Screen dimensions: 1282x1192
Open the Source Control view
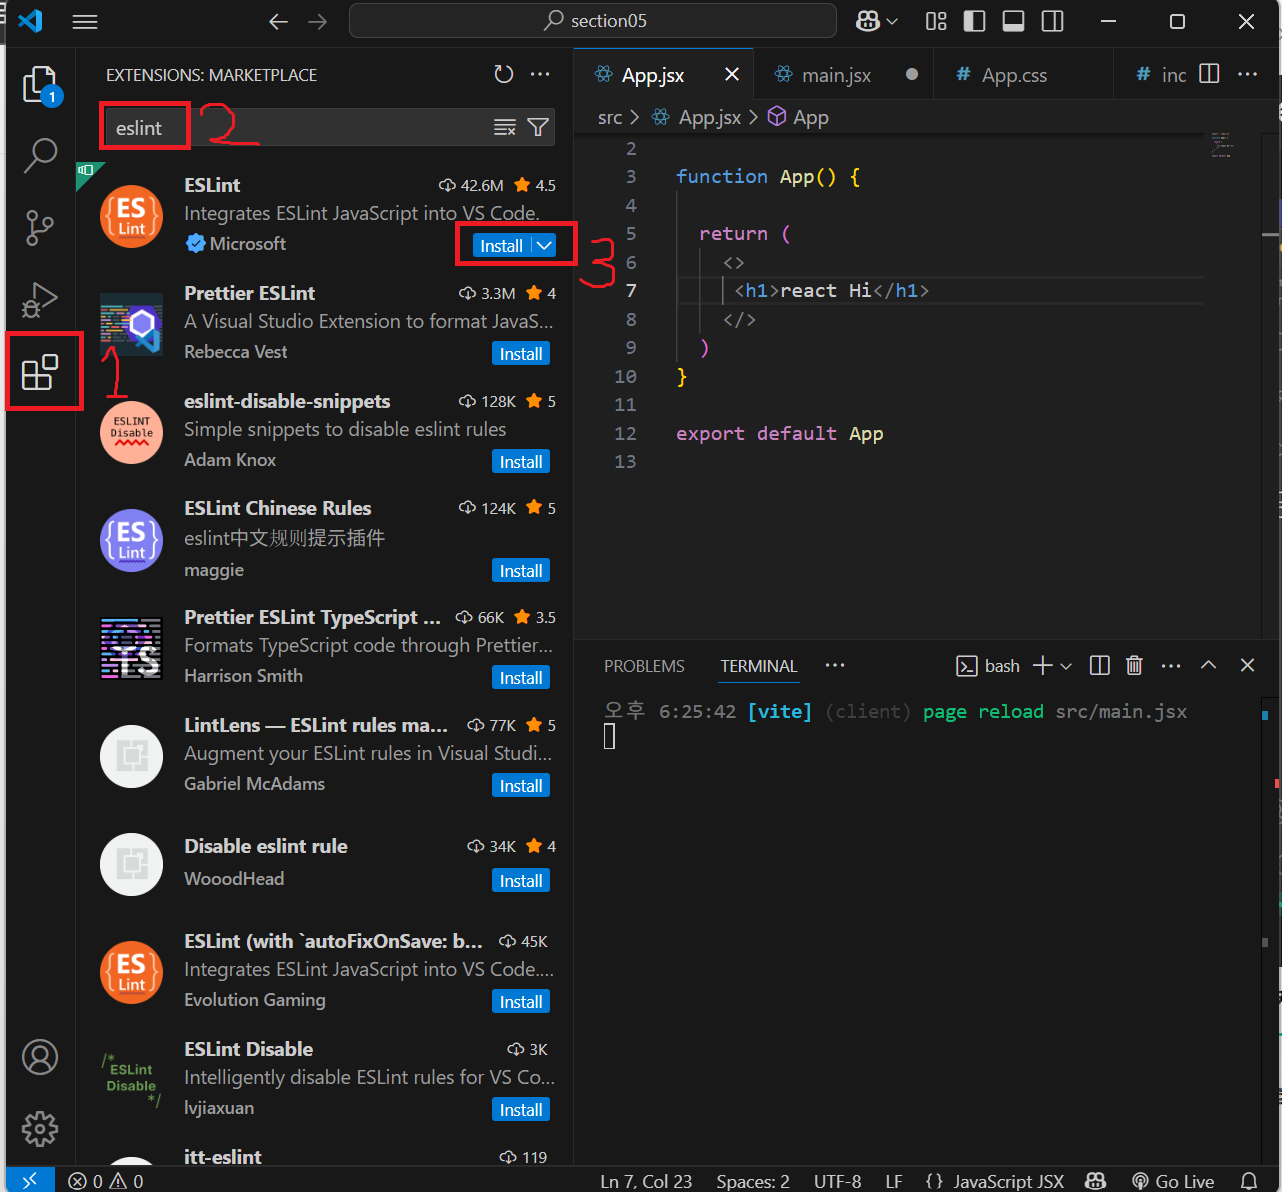(40, 228)
